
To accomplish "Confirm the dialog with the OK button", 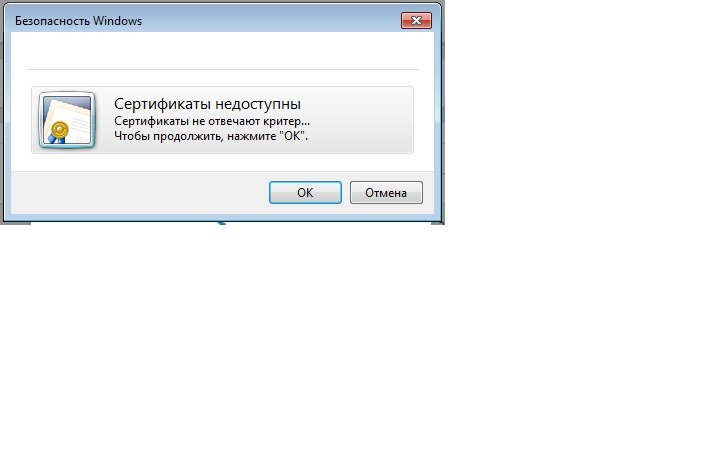I will point(305,192).
